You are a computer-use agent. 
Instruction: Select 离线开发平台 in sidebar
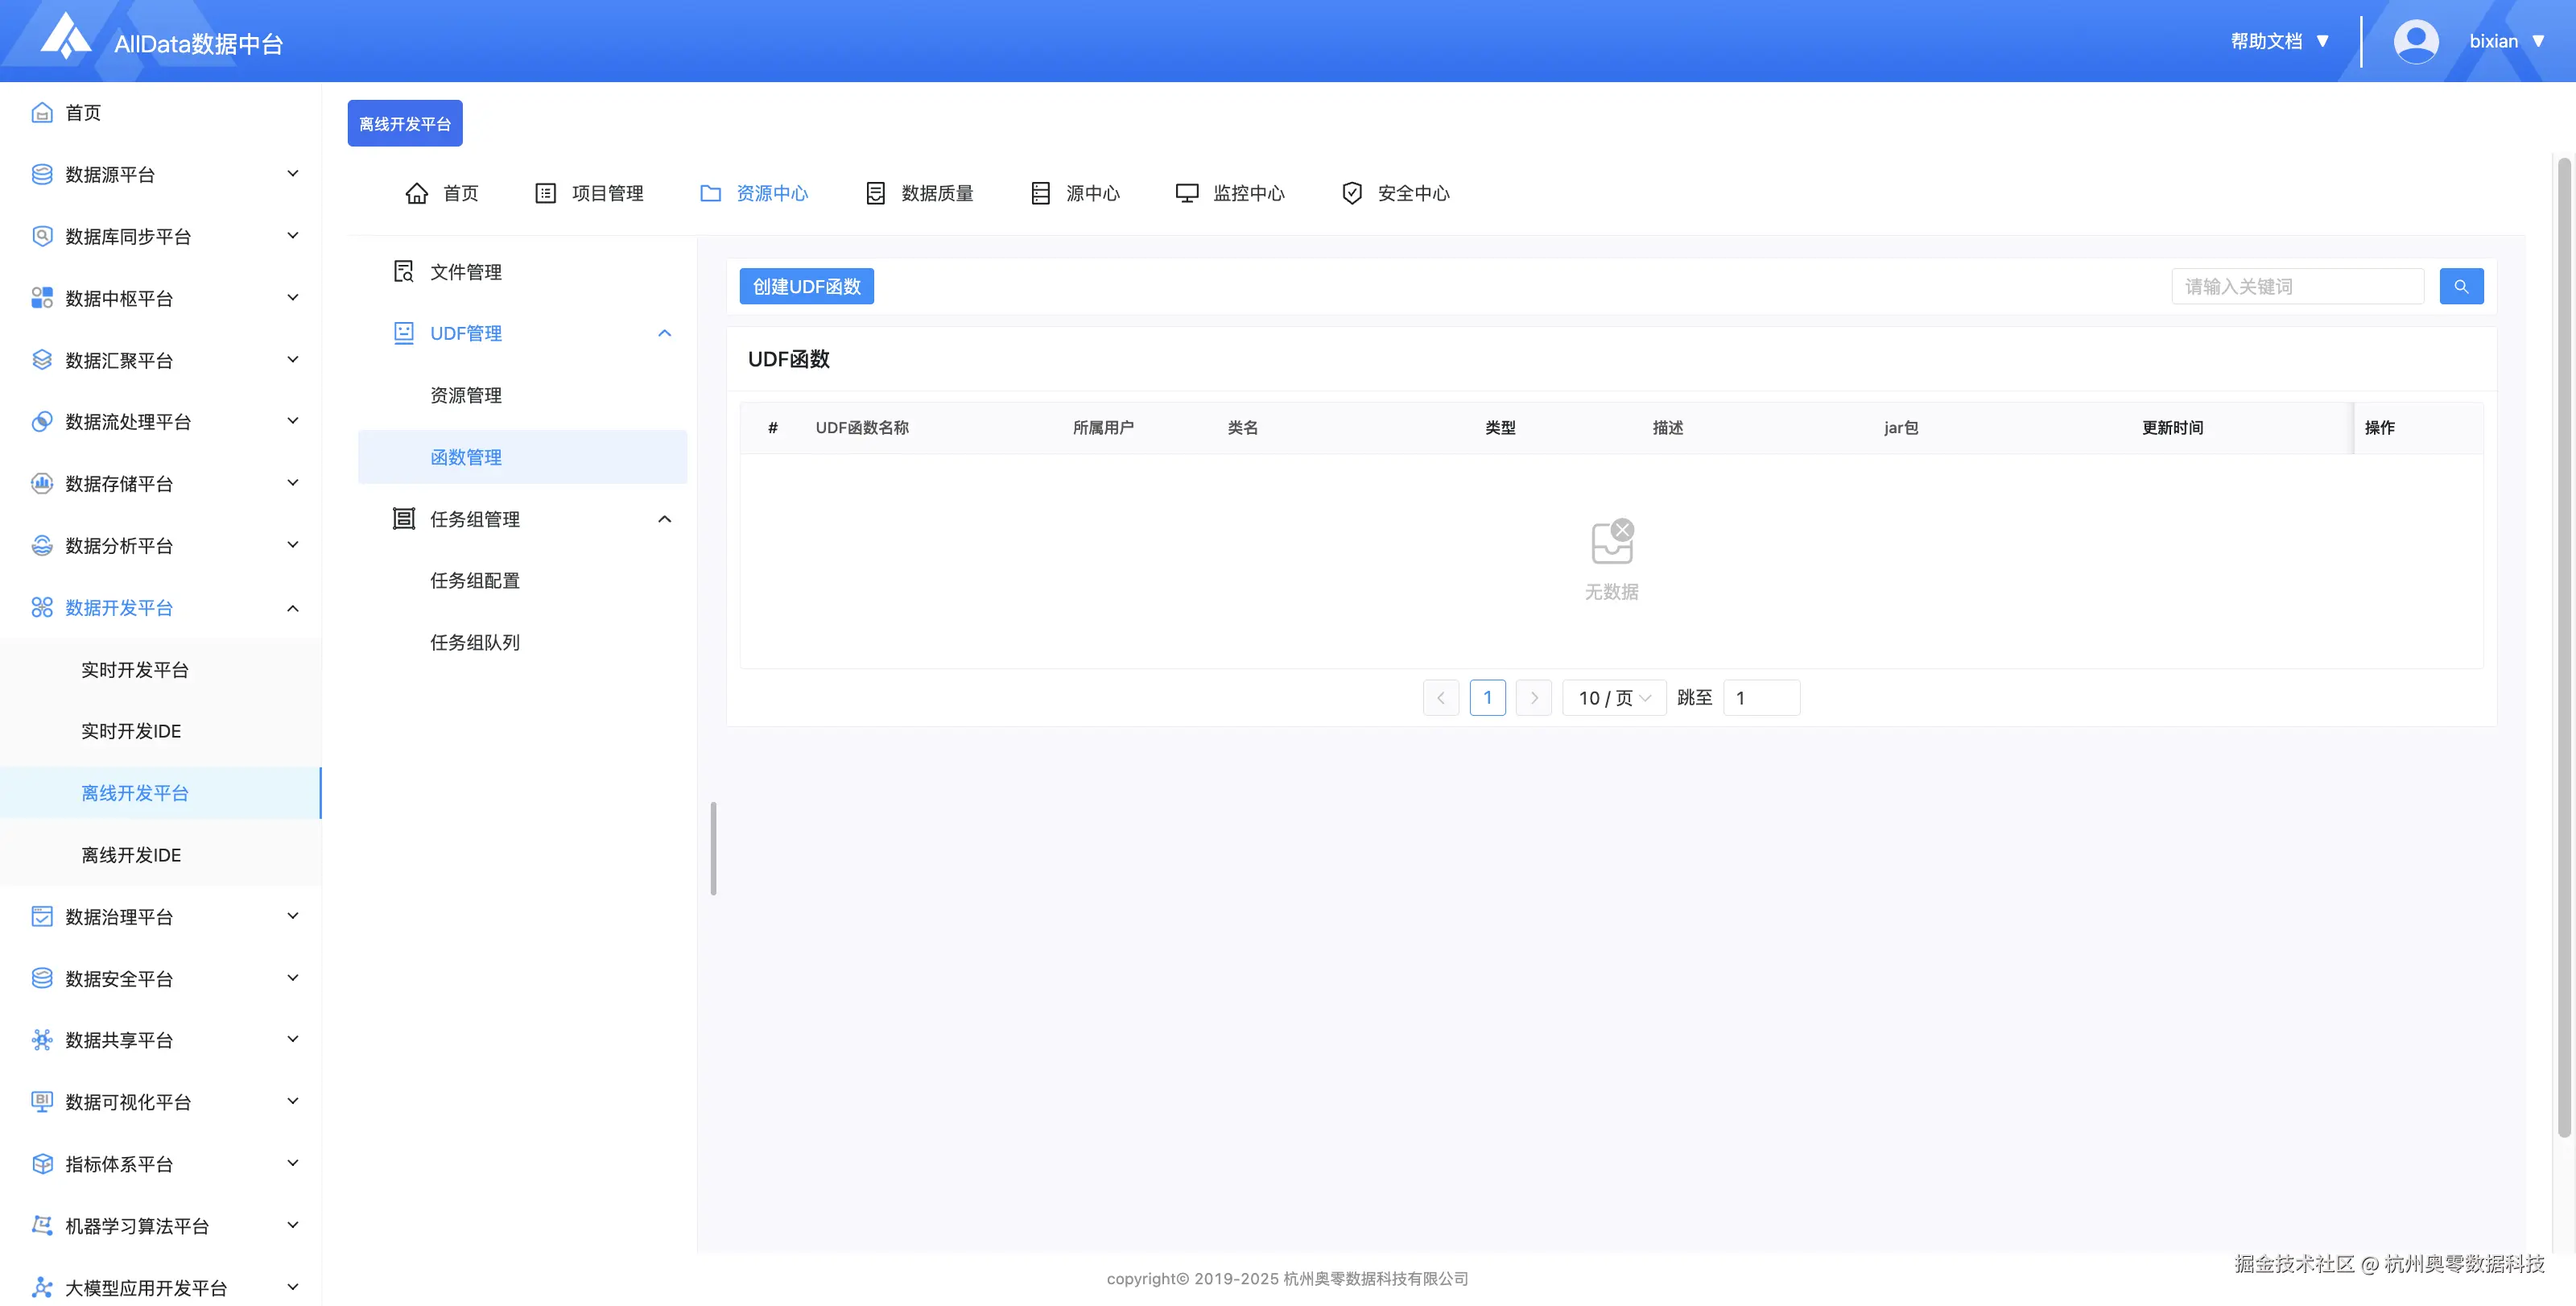click(x=161, y=794)
